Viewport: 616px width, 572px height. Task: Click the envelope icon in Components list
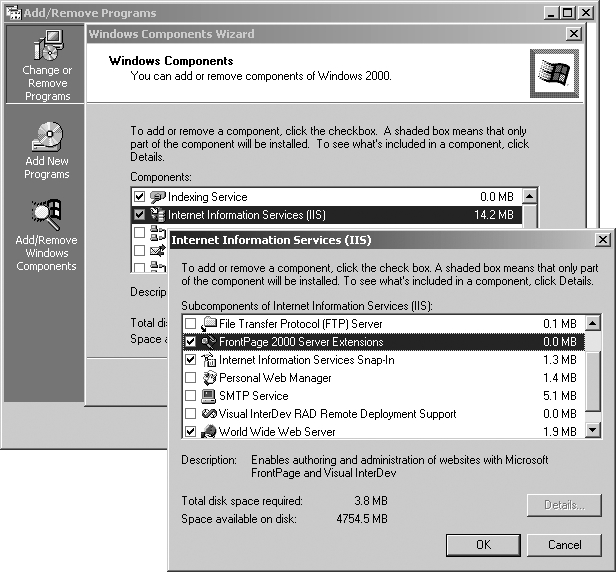[158, 250]
